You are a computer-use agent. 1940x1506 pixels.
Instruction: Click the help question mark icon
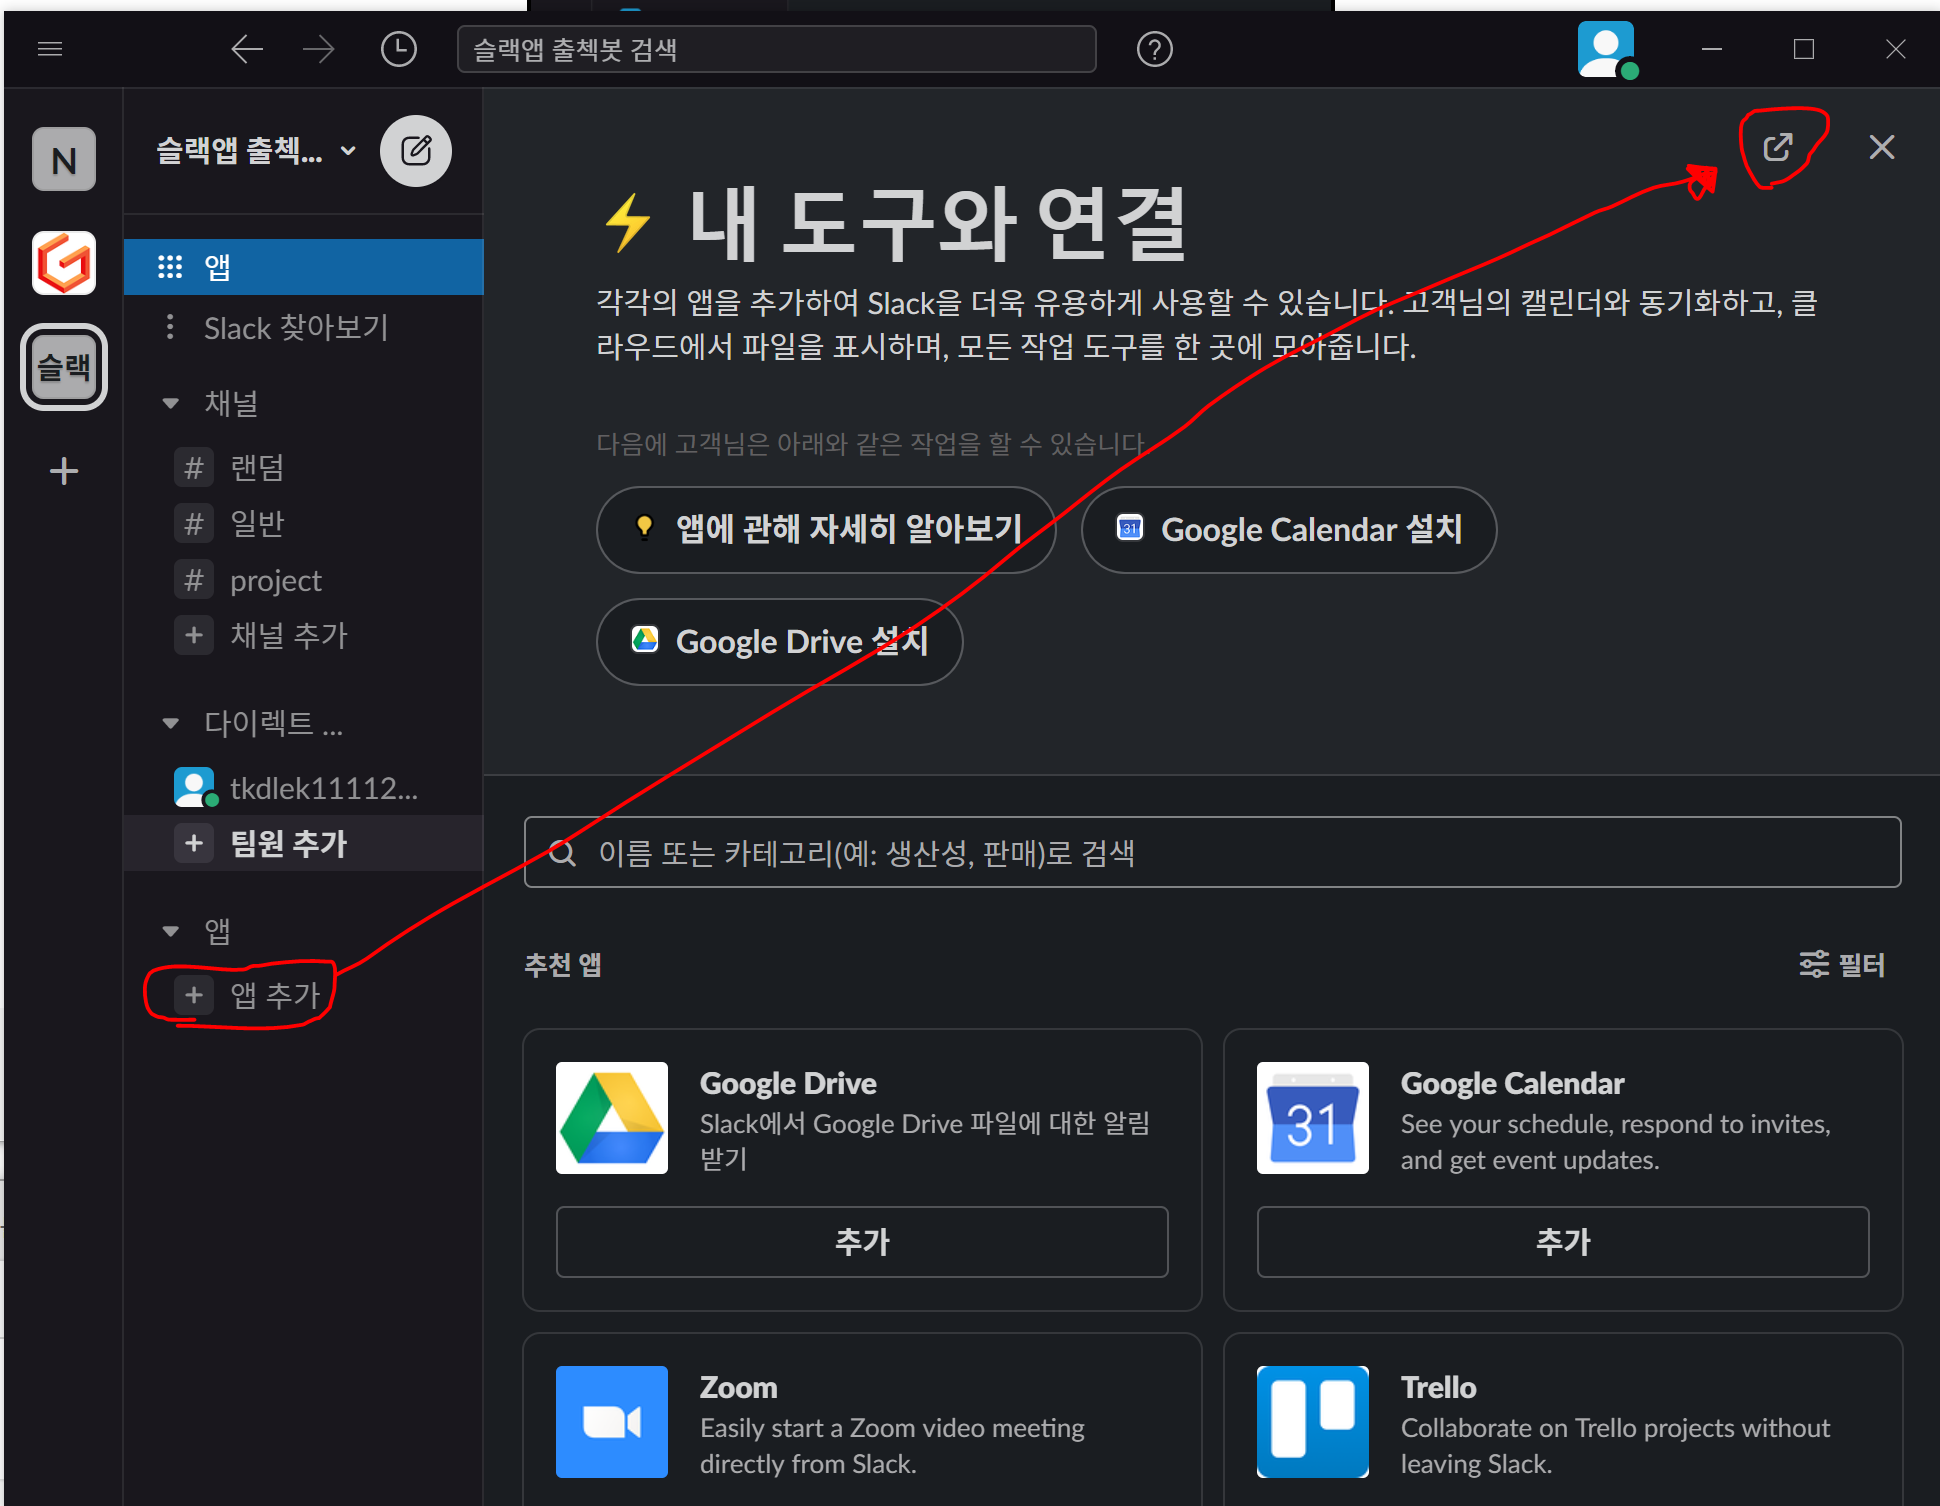pyautogui.click(x=1154, y=49)
